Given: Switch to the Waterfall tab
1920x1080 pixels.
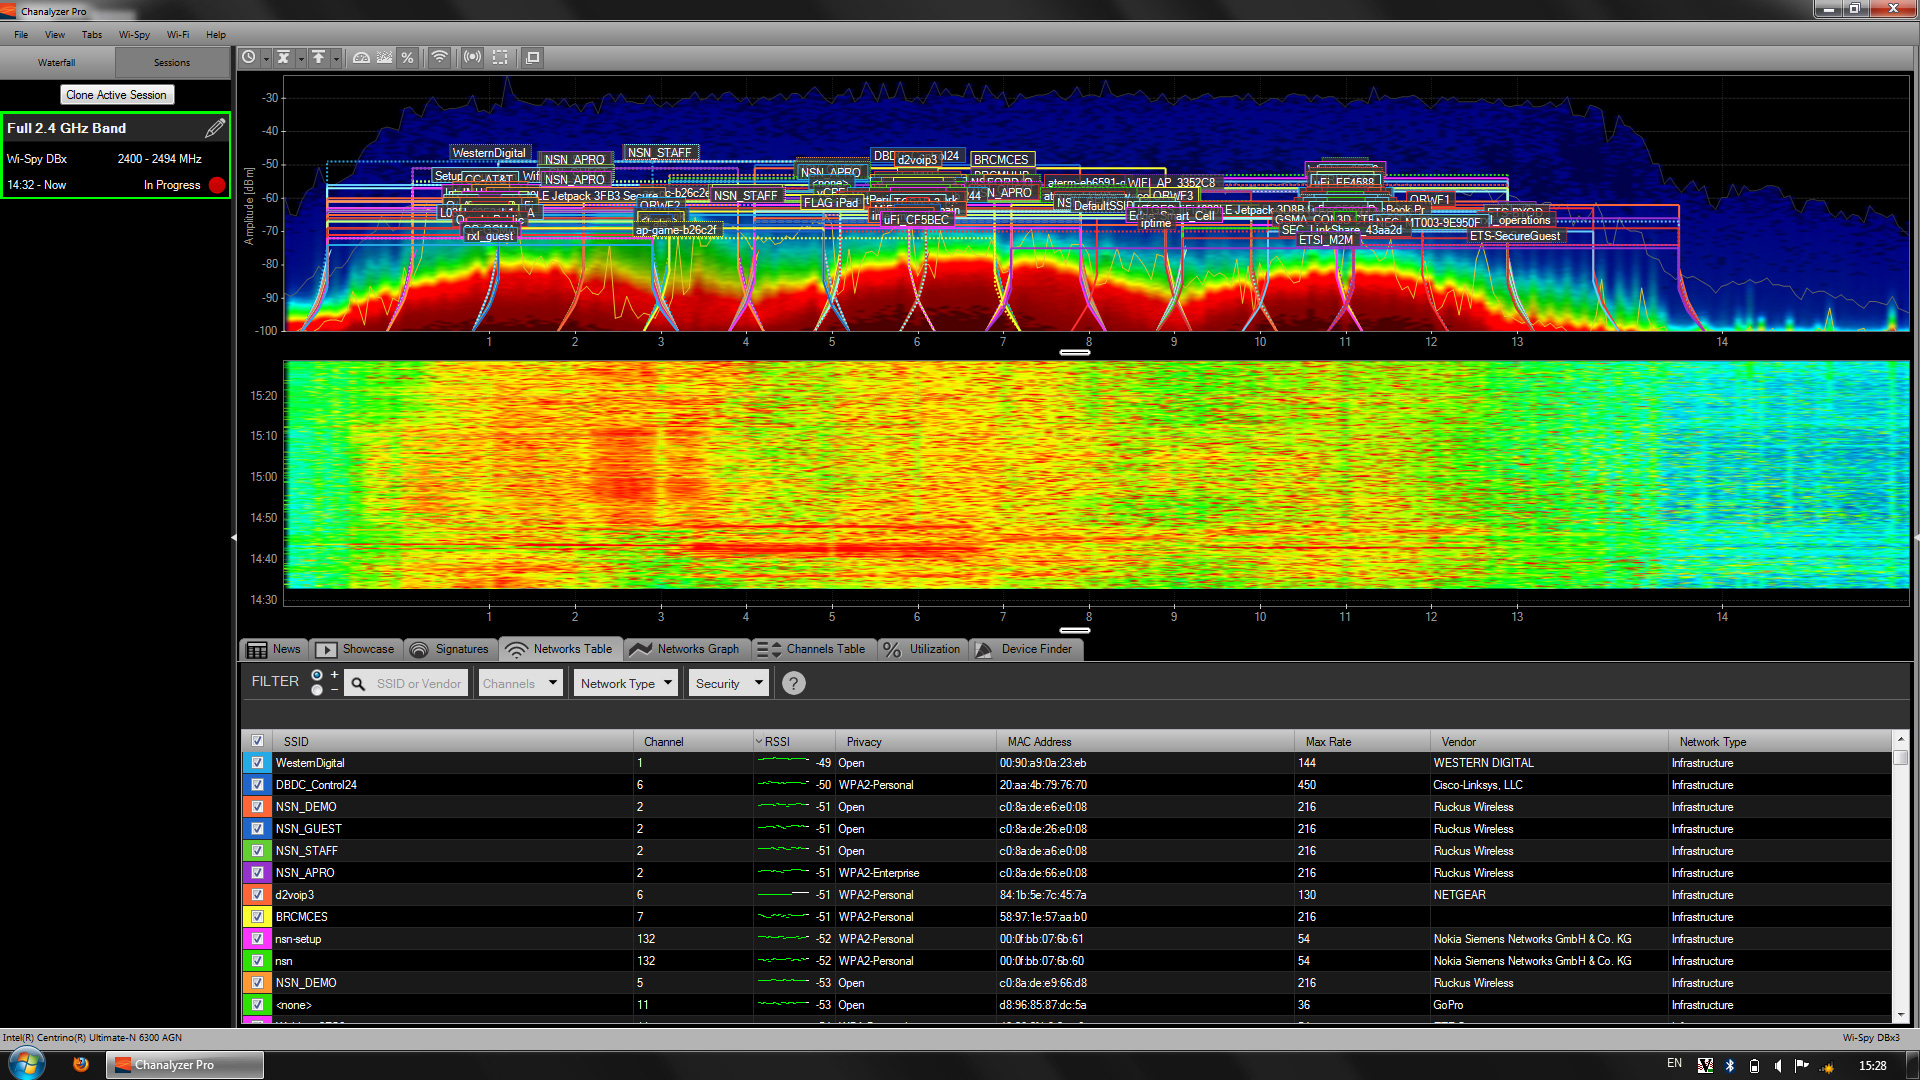Looking at the screenshot, I should pos(57,62).
